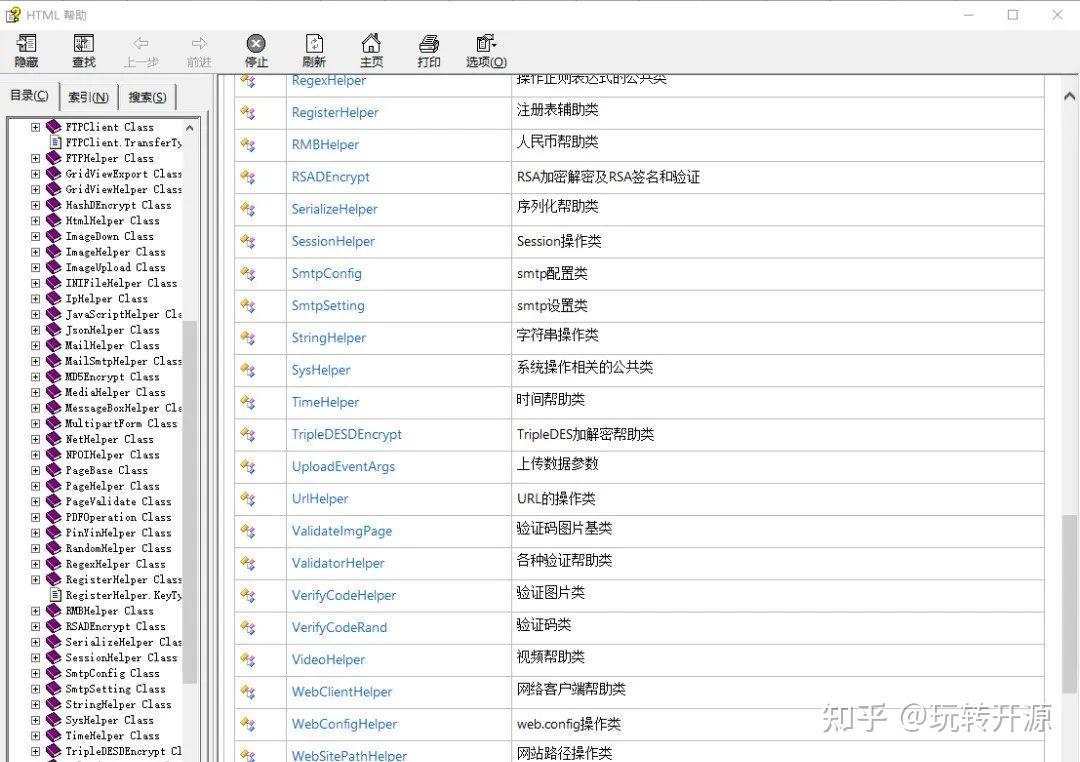Open the SerializeHelper class link
Screen dimensions: 1080x762
(334, 209)
